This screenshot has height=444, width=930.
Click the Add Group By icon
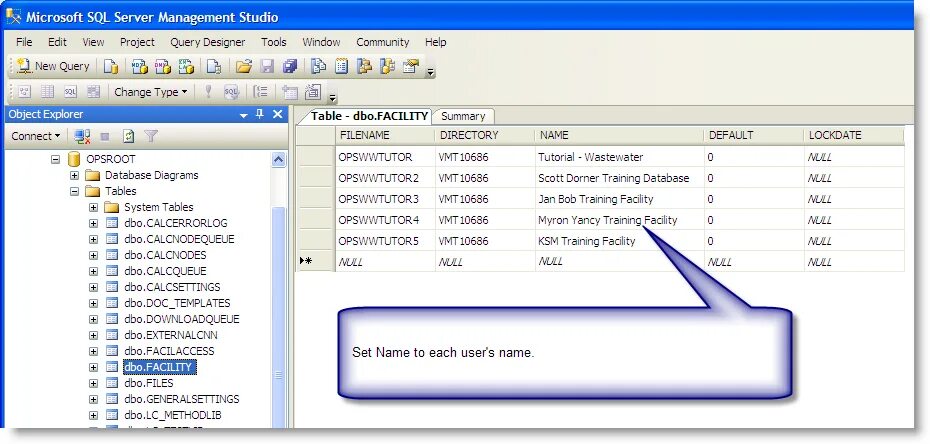[260, 92]
